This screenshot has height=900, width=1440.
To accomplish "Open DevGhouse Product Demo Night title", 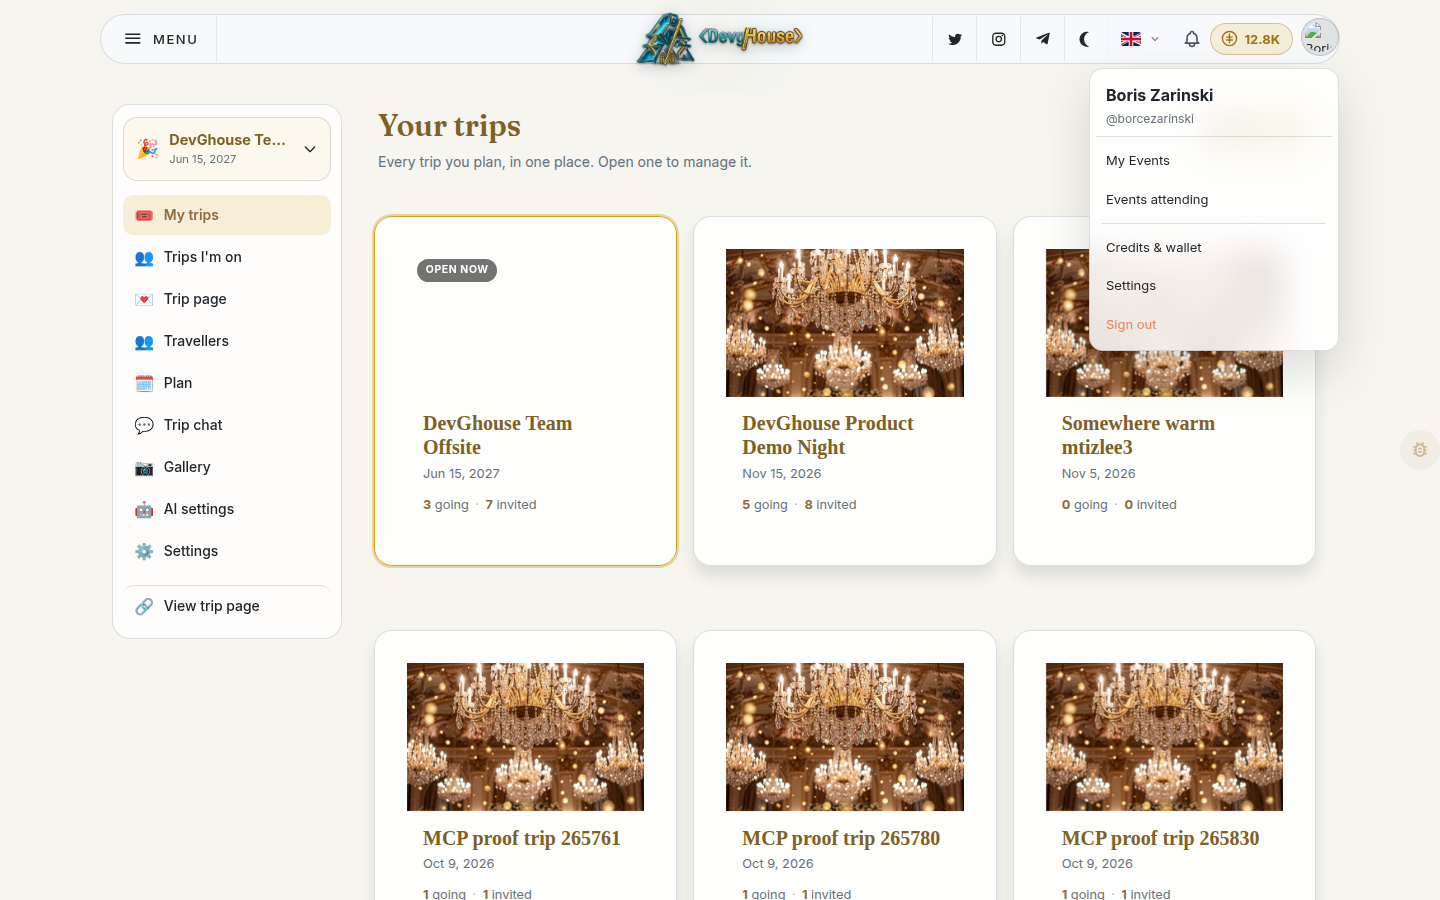I will click(x=828, y=435).
